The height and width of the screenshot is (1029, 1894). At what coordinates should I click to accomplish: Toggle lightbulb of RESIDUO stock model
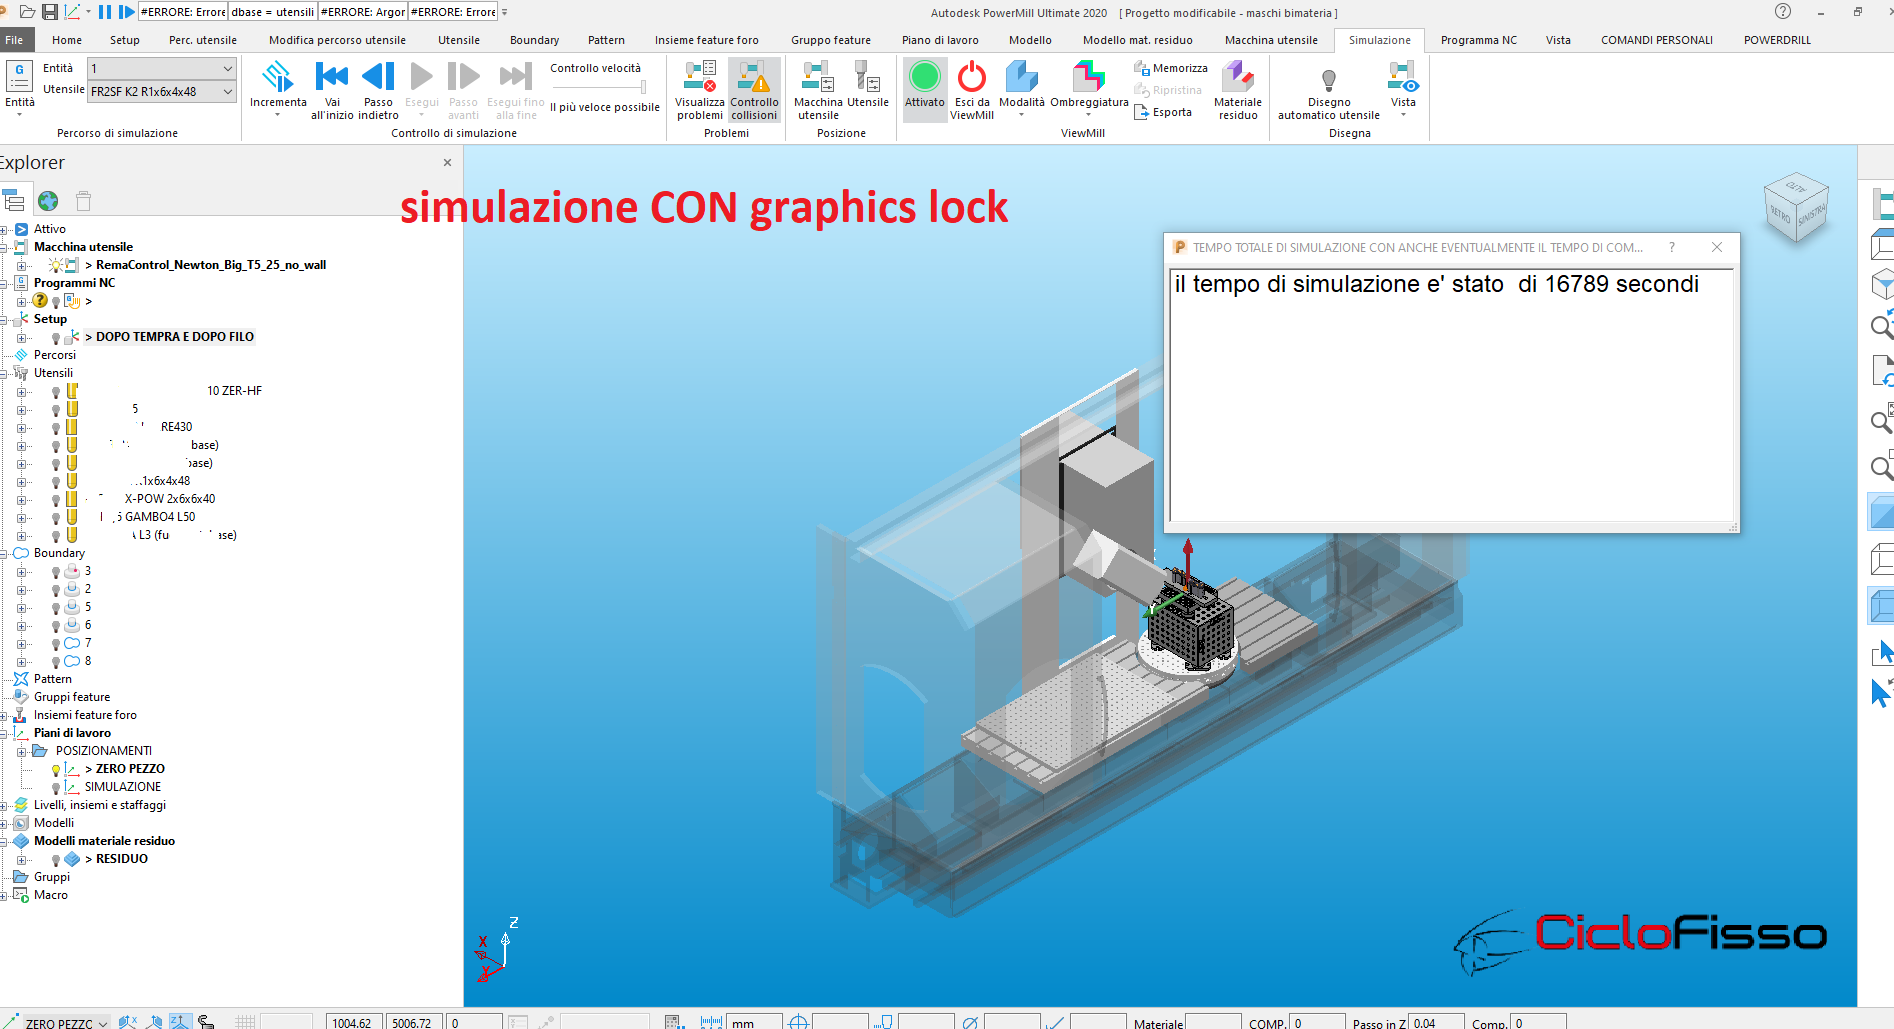56,860
